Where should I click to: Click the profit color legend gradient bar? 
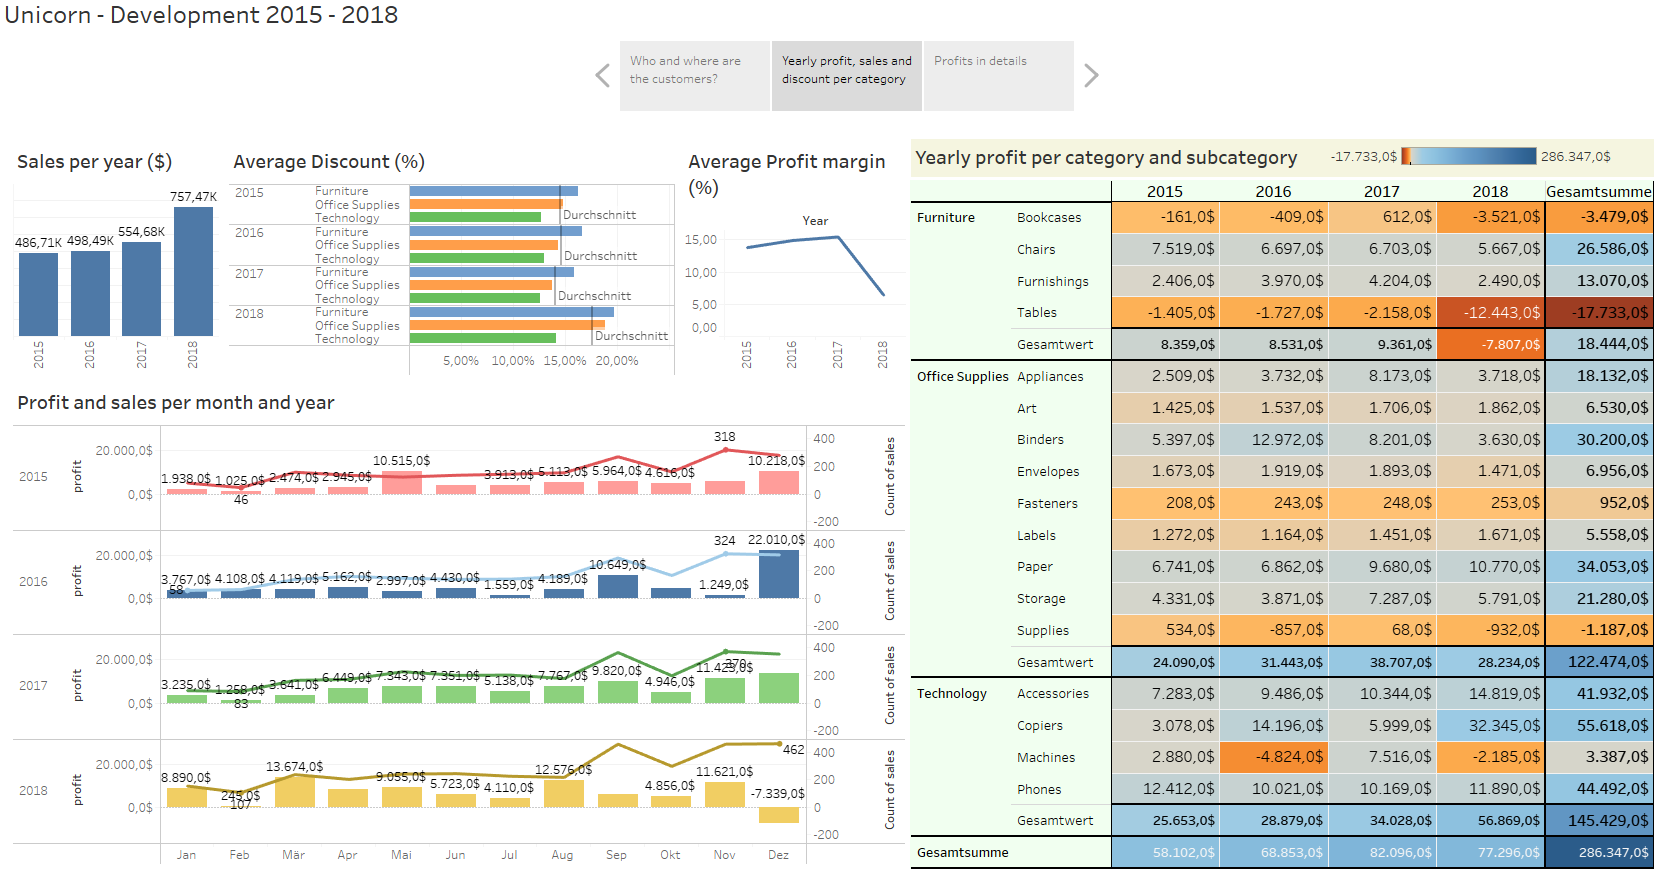pyautogui.click(x=1468, y=156)
